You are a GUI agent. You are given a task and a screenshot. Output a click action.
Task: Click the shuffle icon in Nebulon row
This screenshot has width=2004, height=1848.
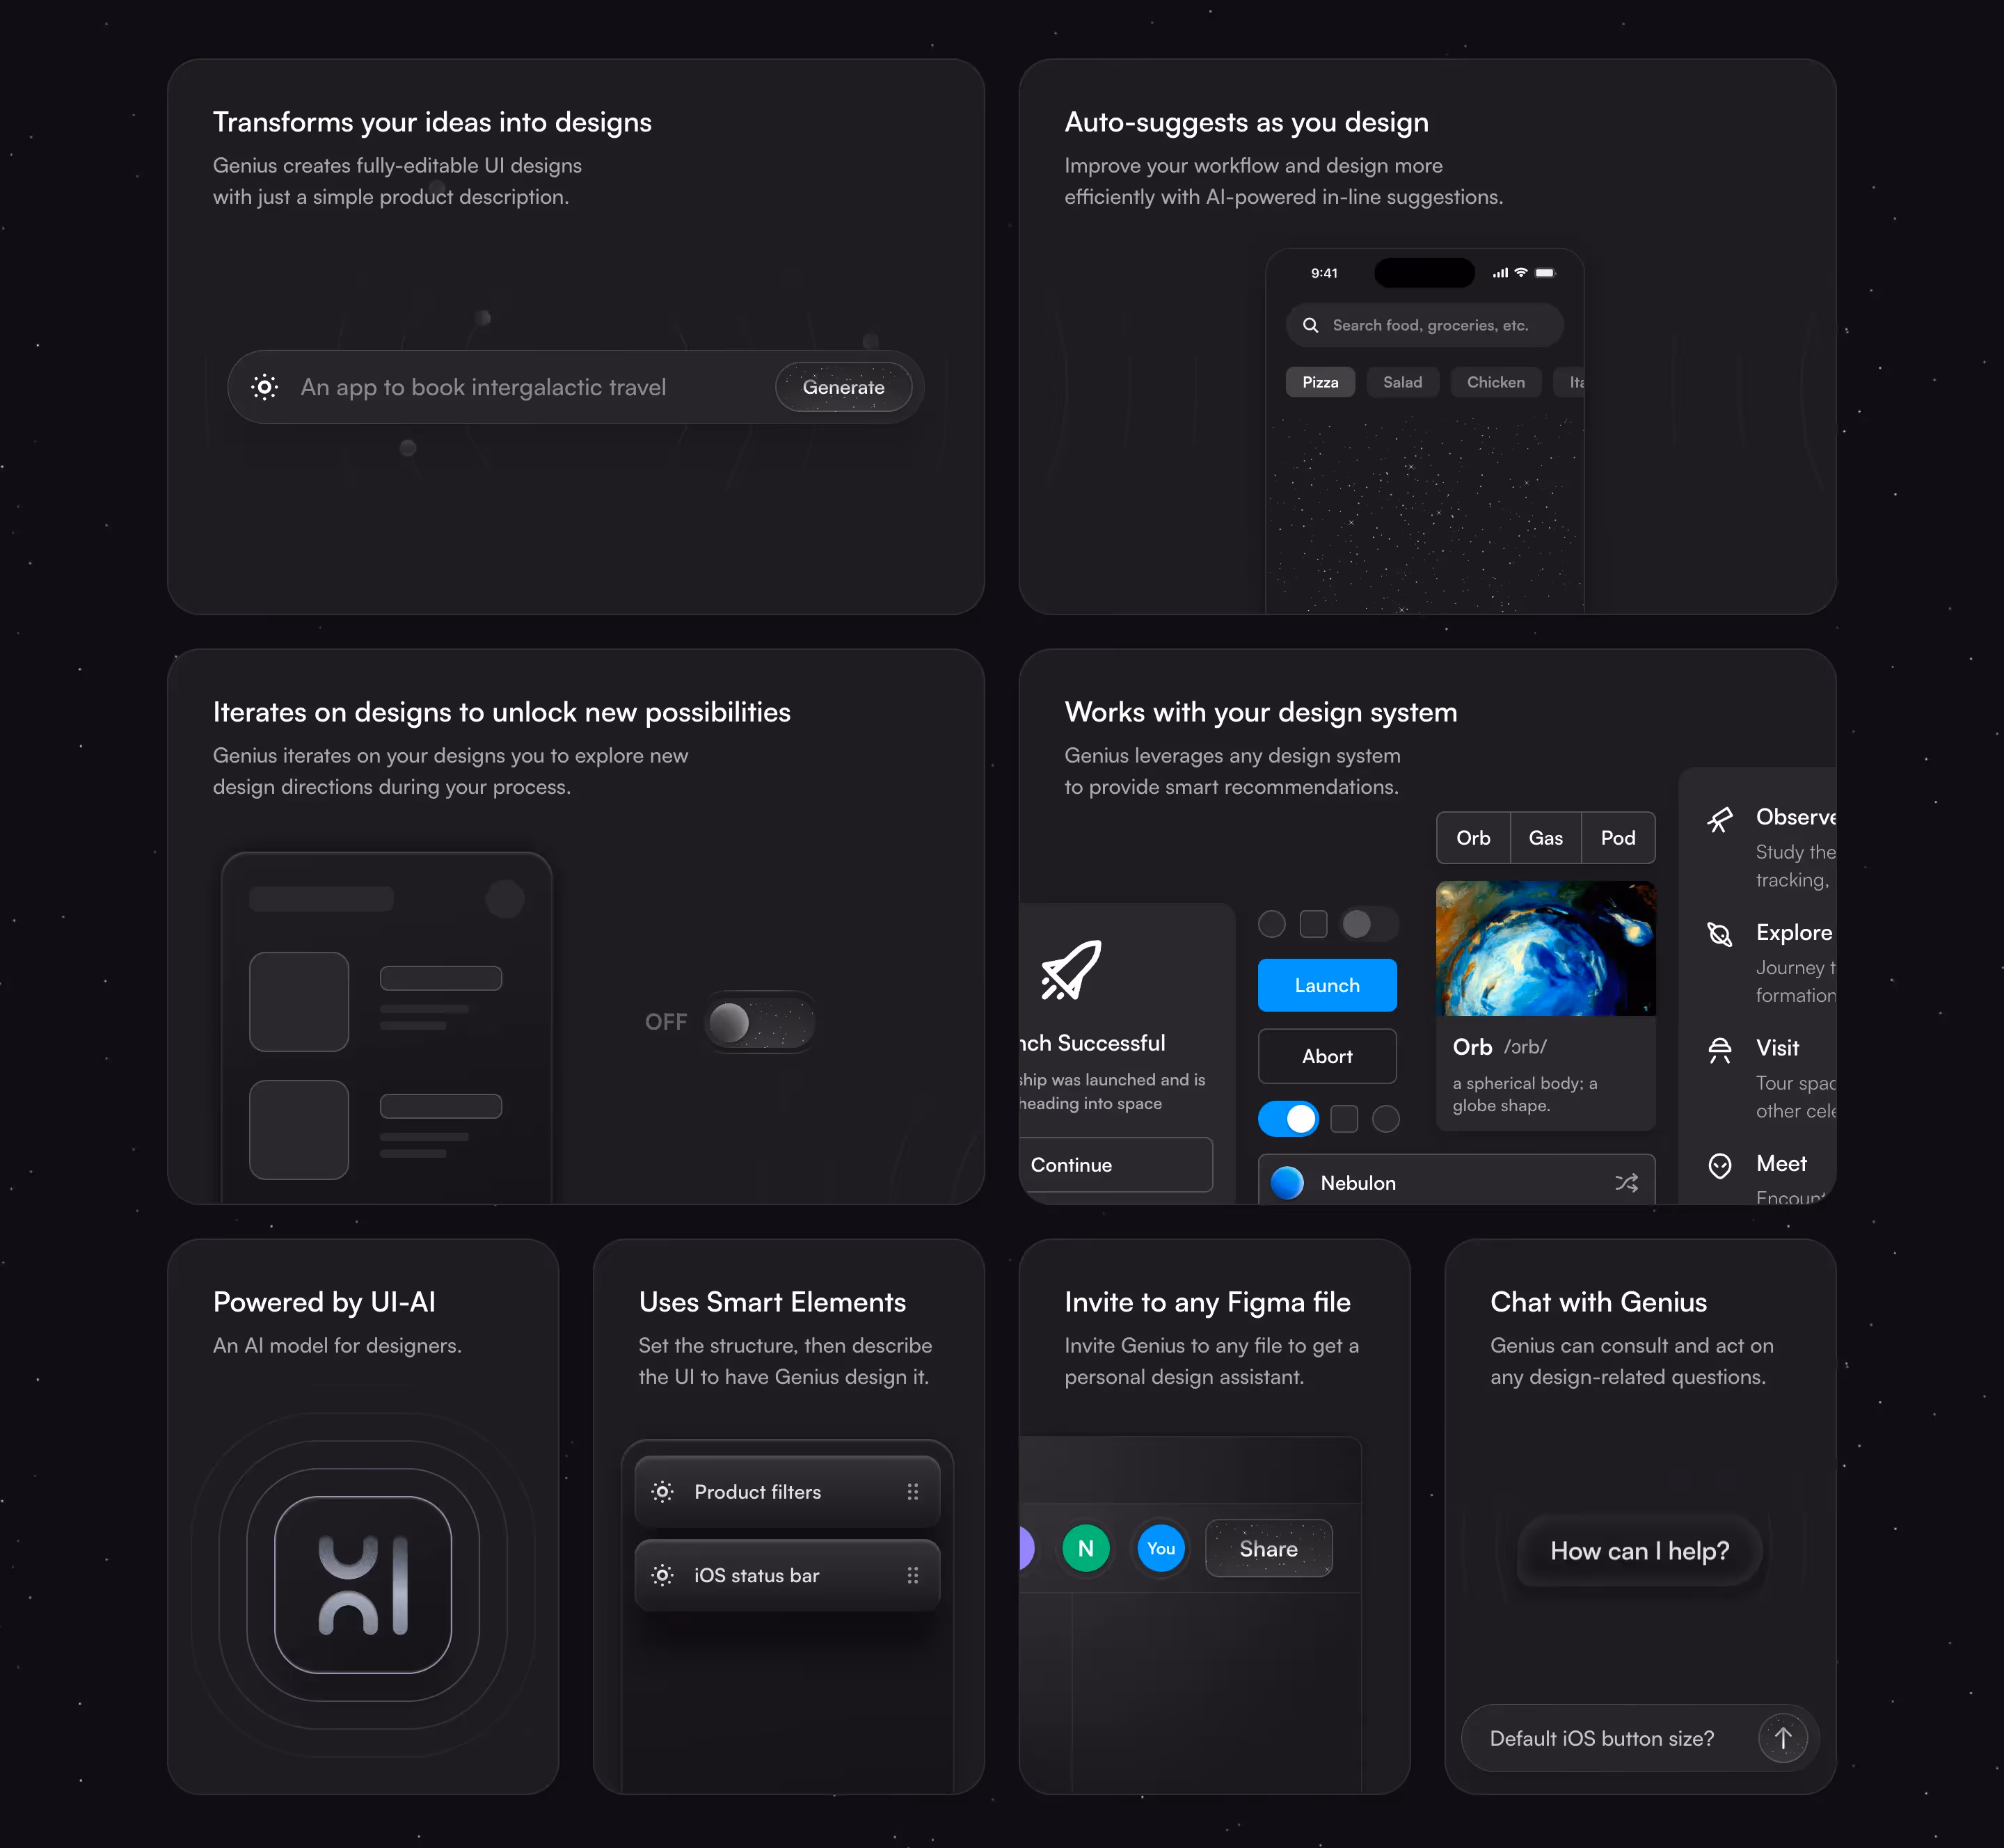1626,1182
